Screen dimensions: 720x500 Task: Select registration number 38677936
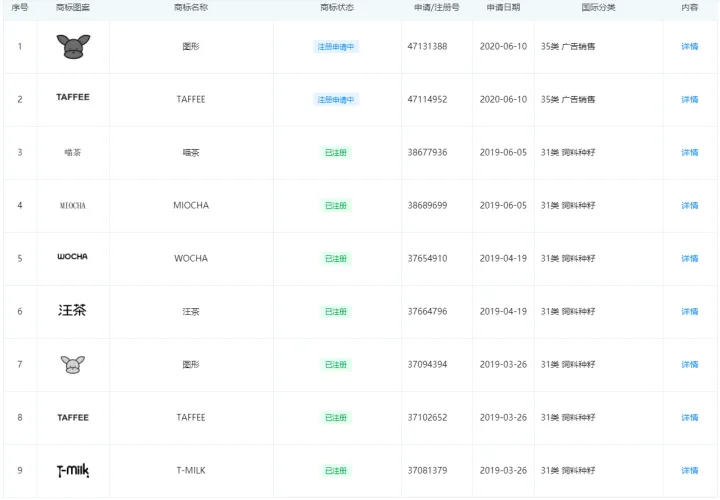pyautogui.click(x=428, y=152)
